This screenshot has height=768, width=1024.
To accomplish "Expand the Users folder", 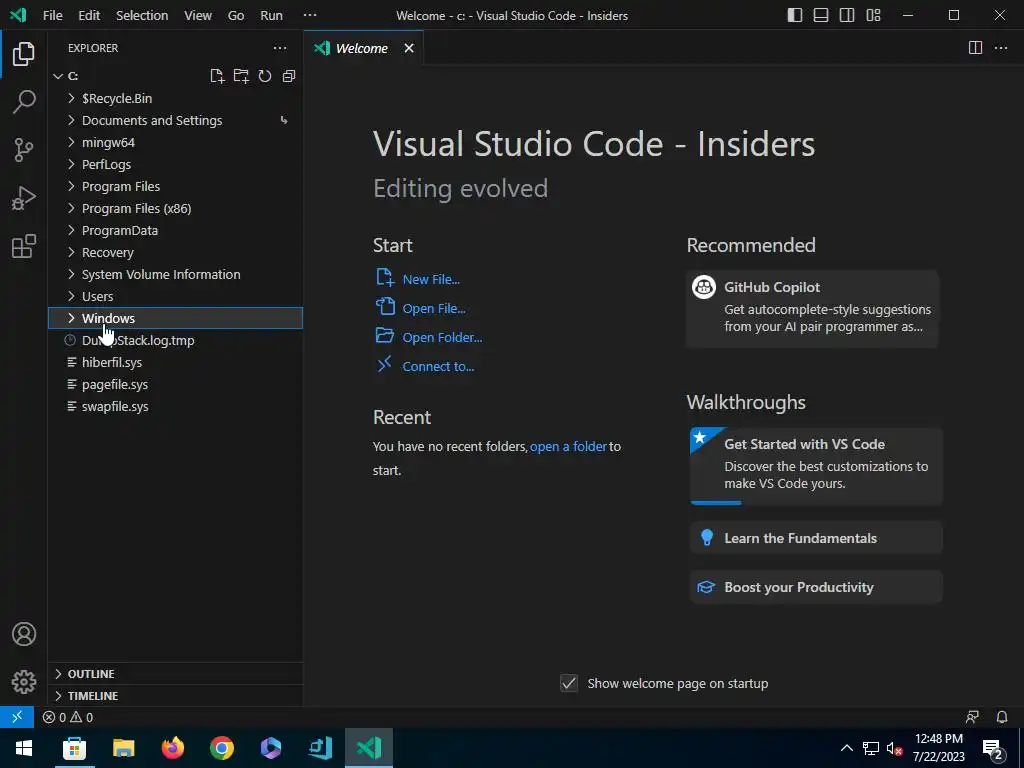I will 175,296.
